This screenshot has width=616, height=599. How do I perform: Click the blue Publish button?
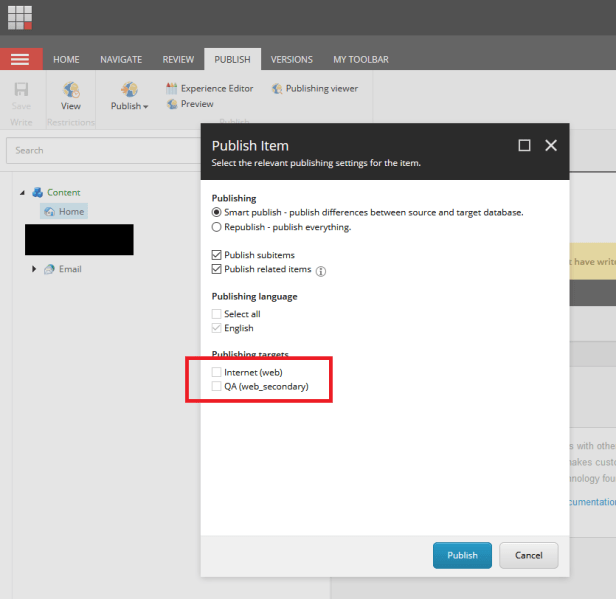(462, 555)
